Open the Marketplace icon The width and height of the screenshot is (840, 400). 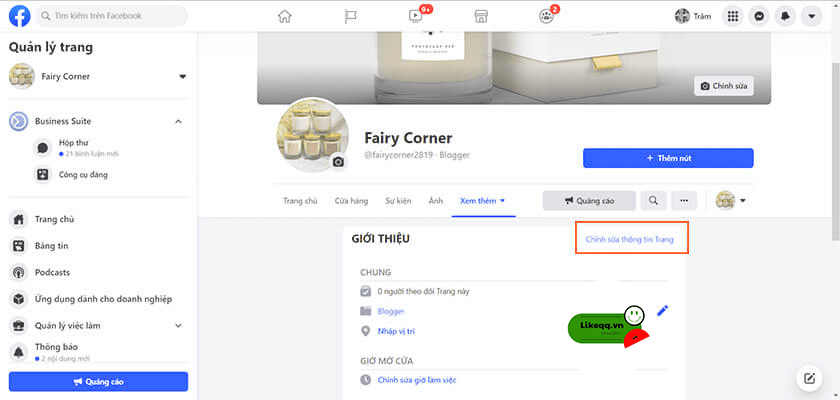pos(481,16)
